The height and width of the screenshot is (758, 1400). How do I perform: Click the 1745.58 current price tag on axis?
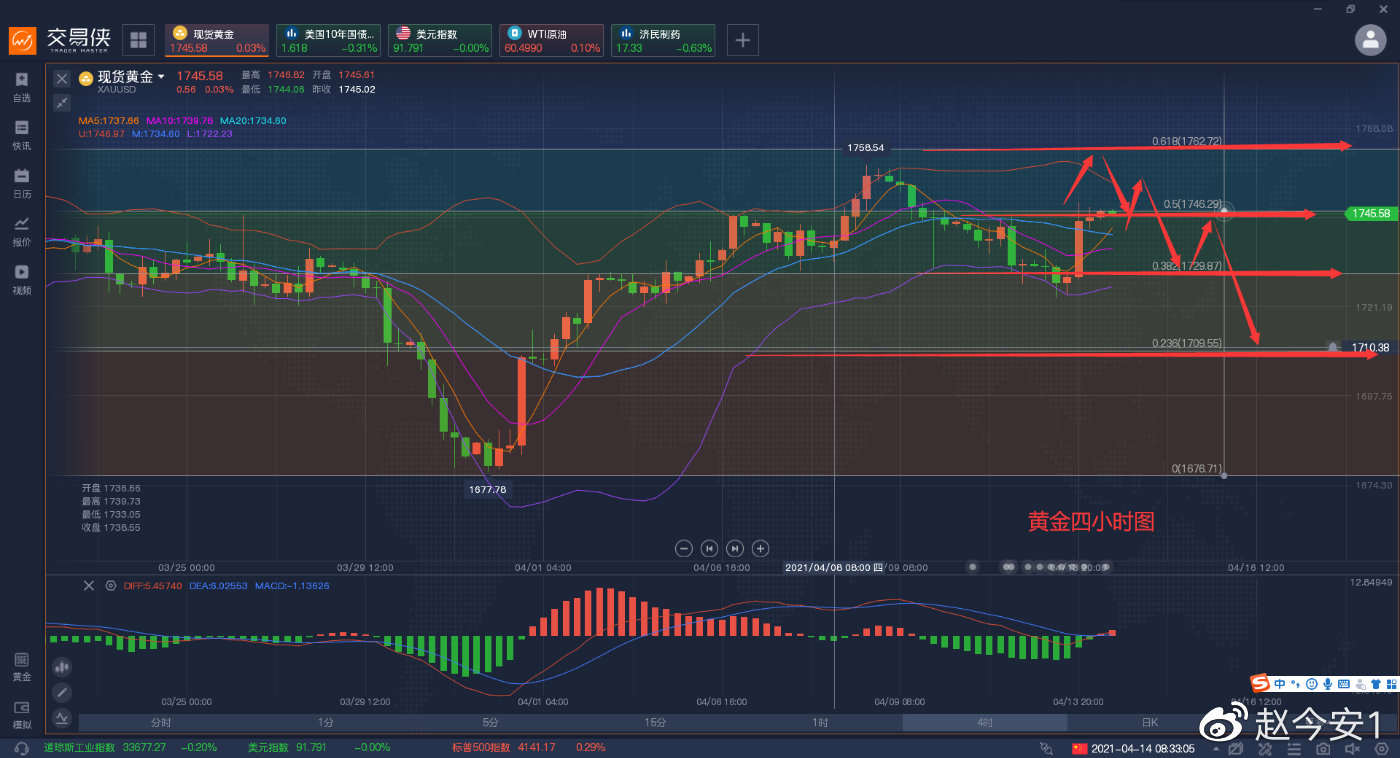1370,213
